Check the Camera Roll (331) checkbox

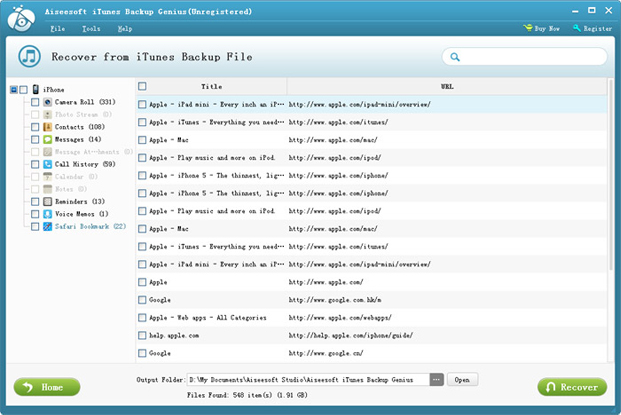click(35, 102)
